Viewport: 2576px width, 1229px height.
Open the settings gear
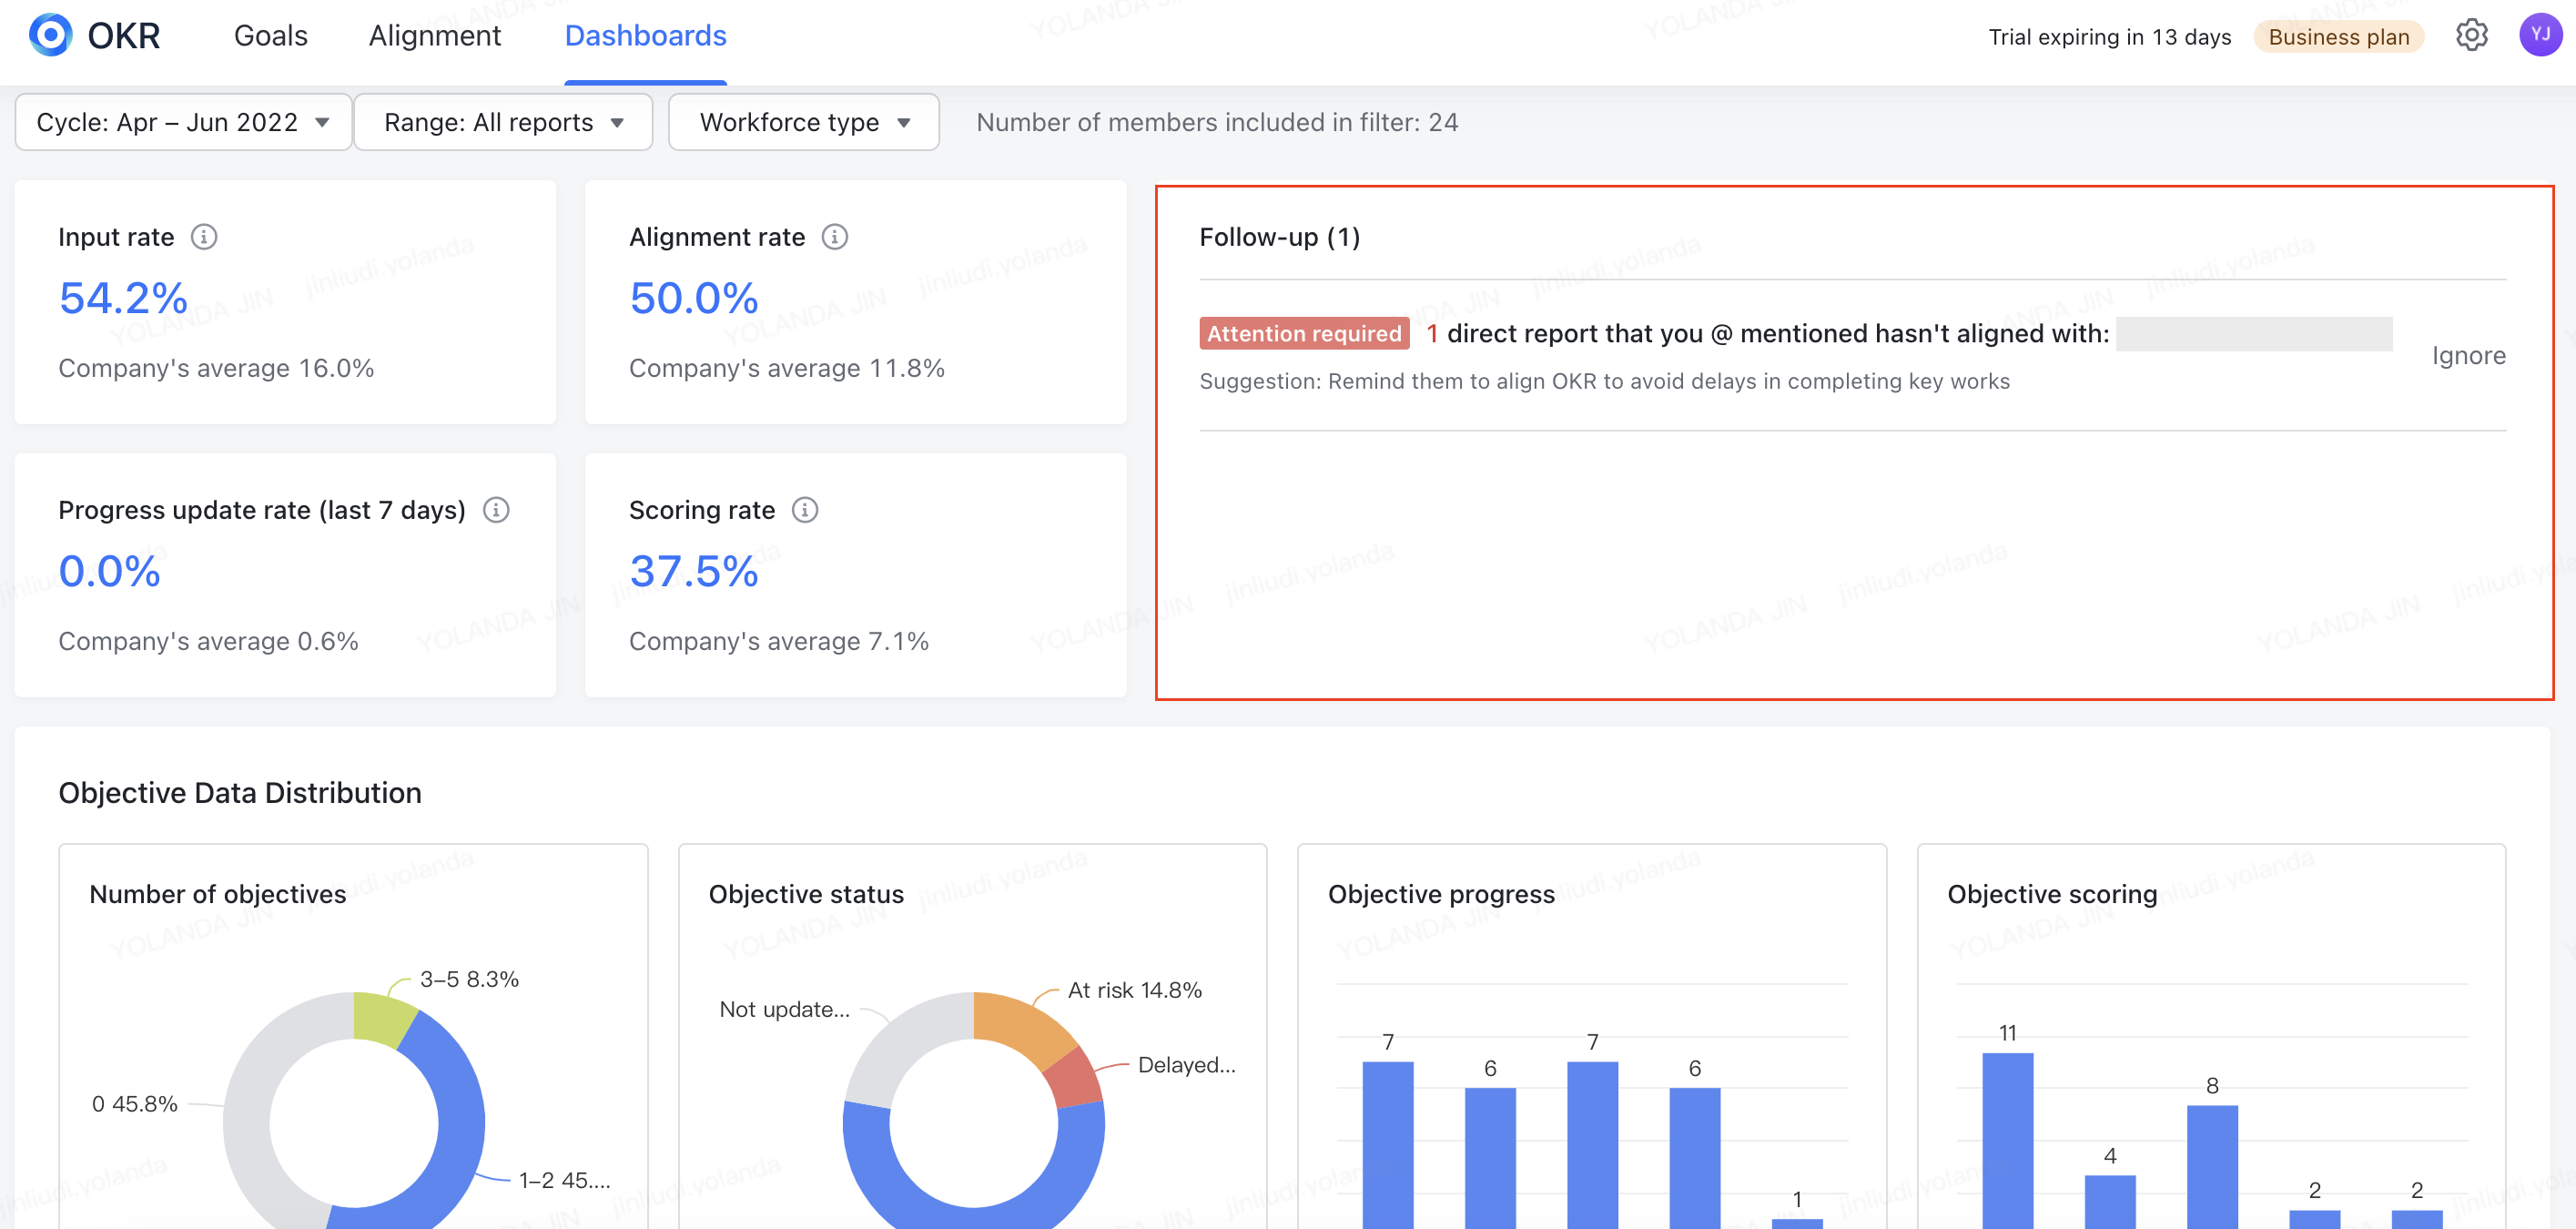tap(2473, 36)
